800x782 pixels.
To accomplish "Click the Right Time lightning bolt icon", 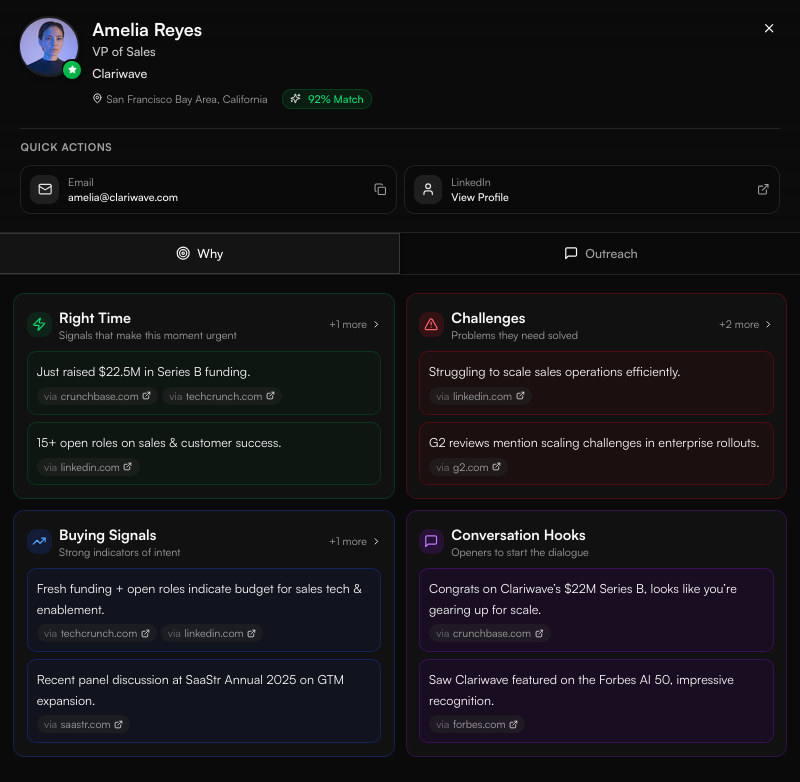I will (39, 324).
